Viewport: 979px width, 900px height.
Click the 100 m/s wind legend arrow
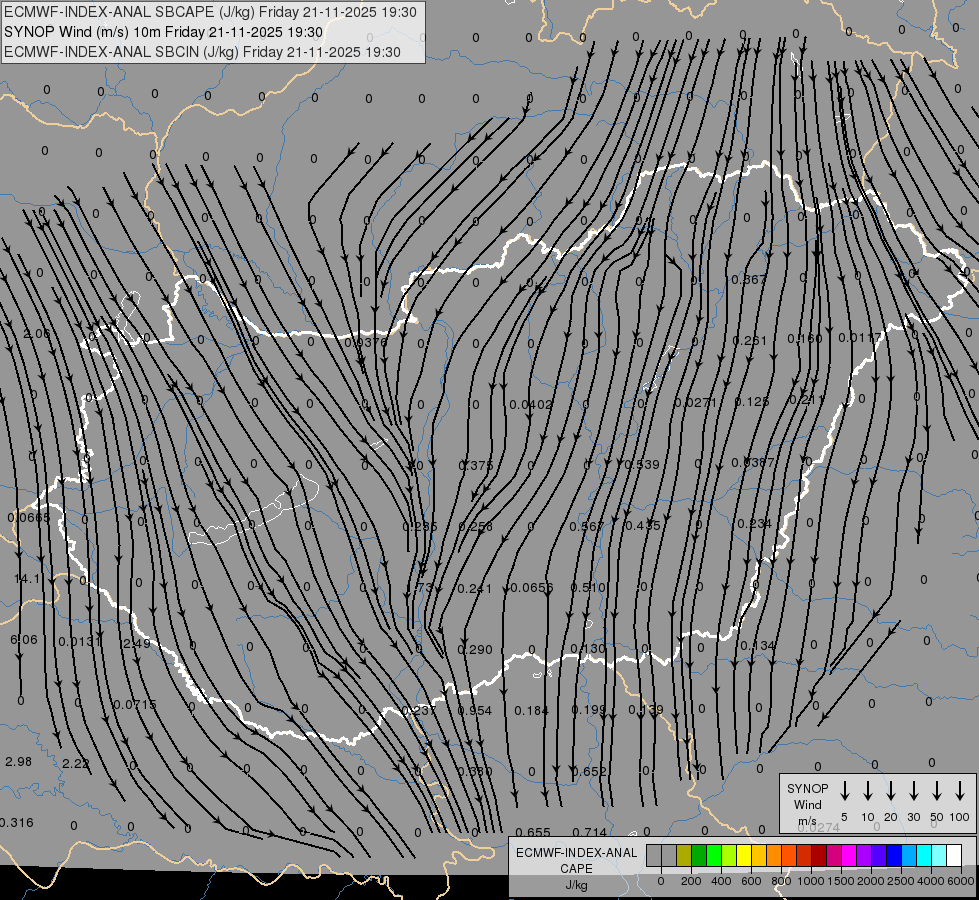coord(960,791)
